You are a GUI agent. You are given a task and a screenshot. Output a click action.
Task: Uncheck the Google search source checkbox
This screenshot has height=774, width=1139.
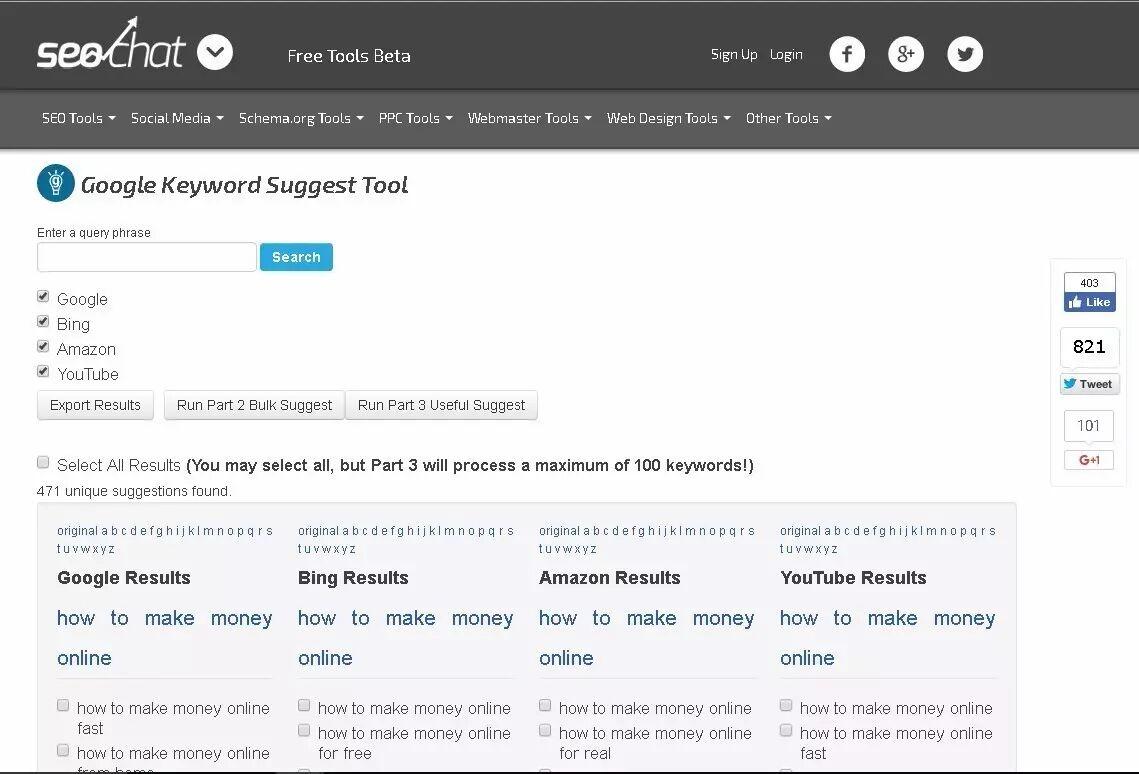click(43, 297)
